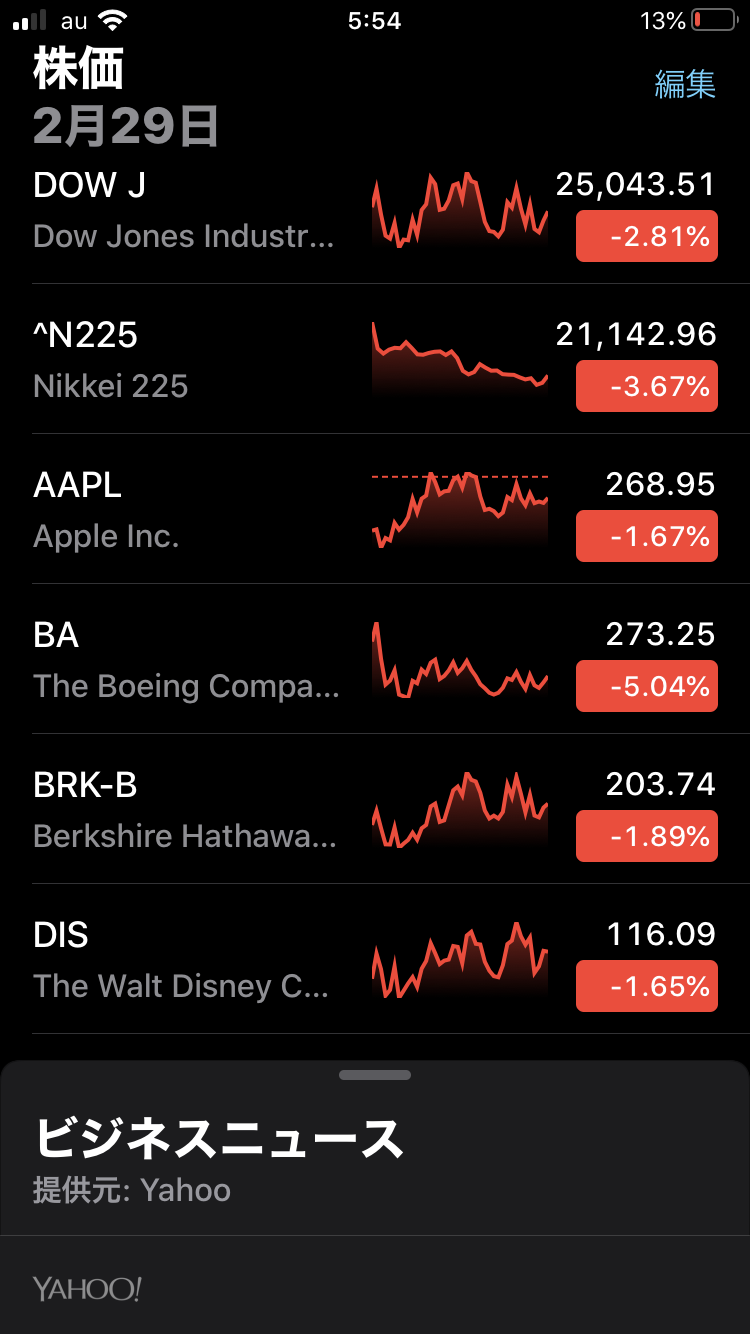Toggle Boeing -5.04% change badge
The image size is (750, 1334).
click(646, 686)
